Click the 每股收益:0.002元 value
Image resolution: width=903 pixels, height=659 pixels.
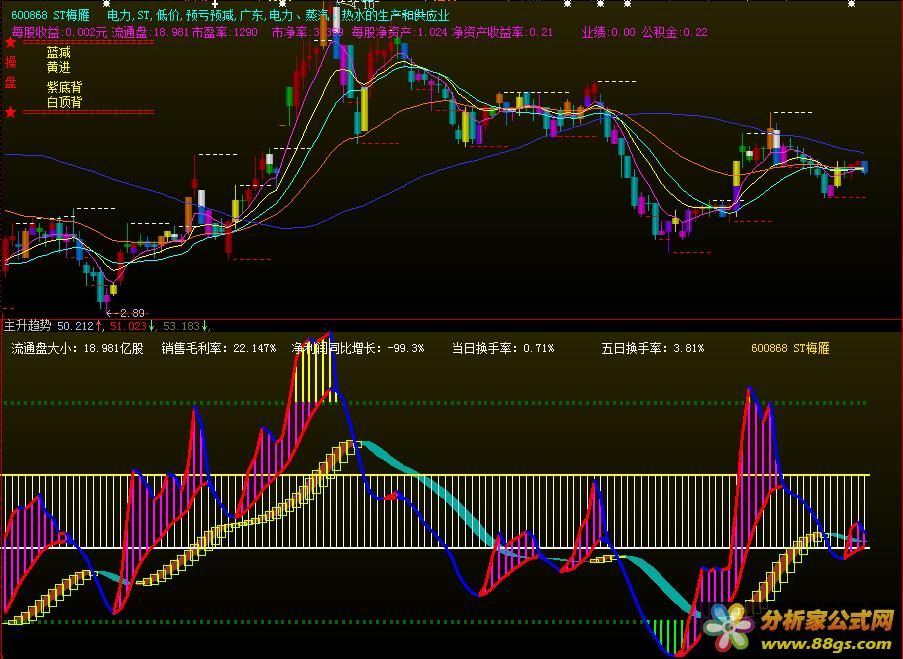(59, 32)
